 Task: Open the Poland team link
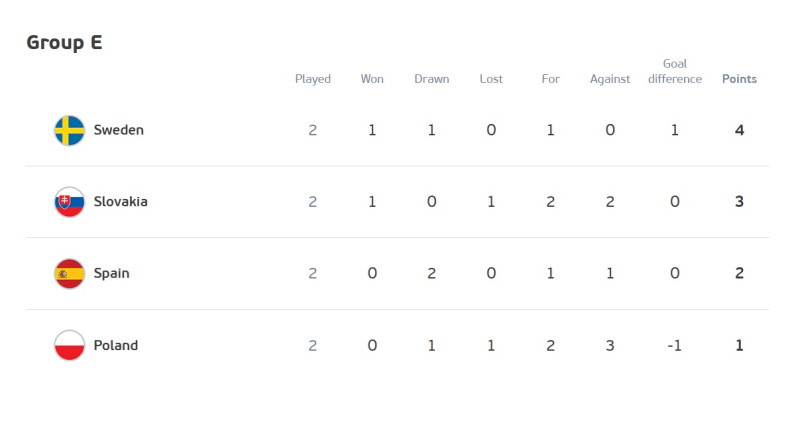point(116,345)
